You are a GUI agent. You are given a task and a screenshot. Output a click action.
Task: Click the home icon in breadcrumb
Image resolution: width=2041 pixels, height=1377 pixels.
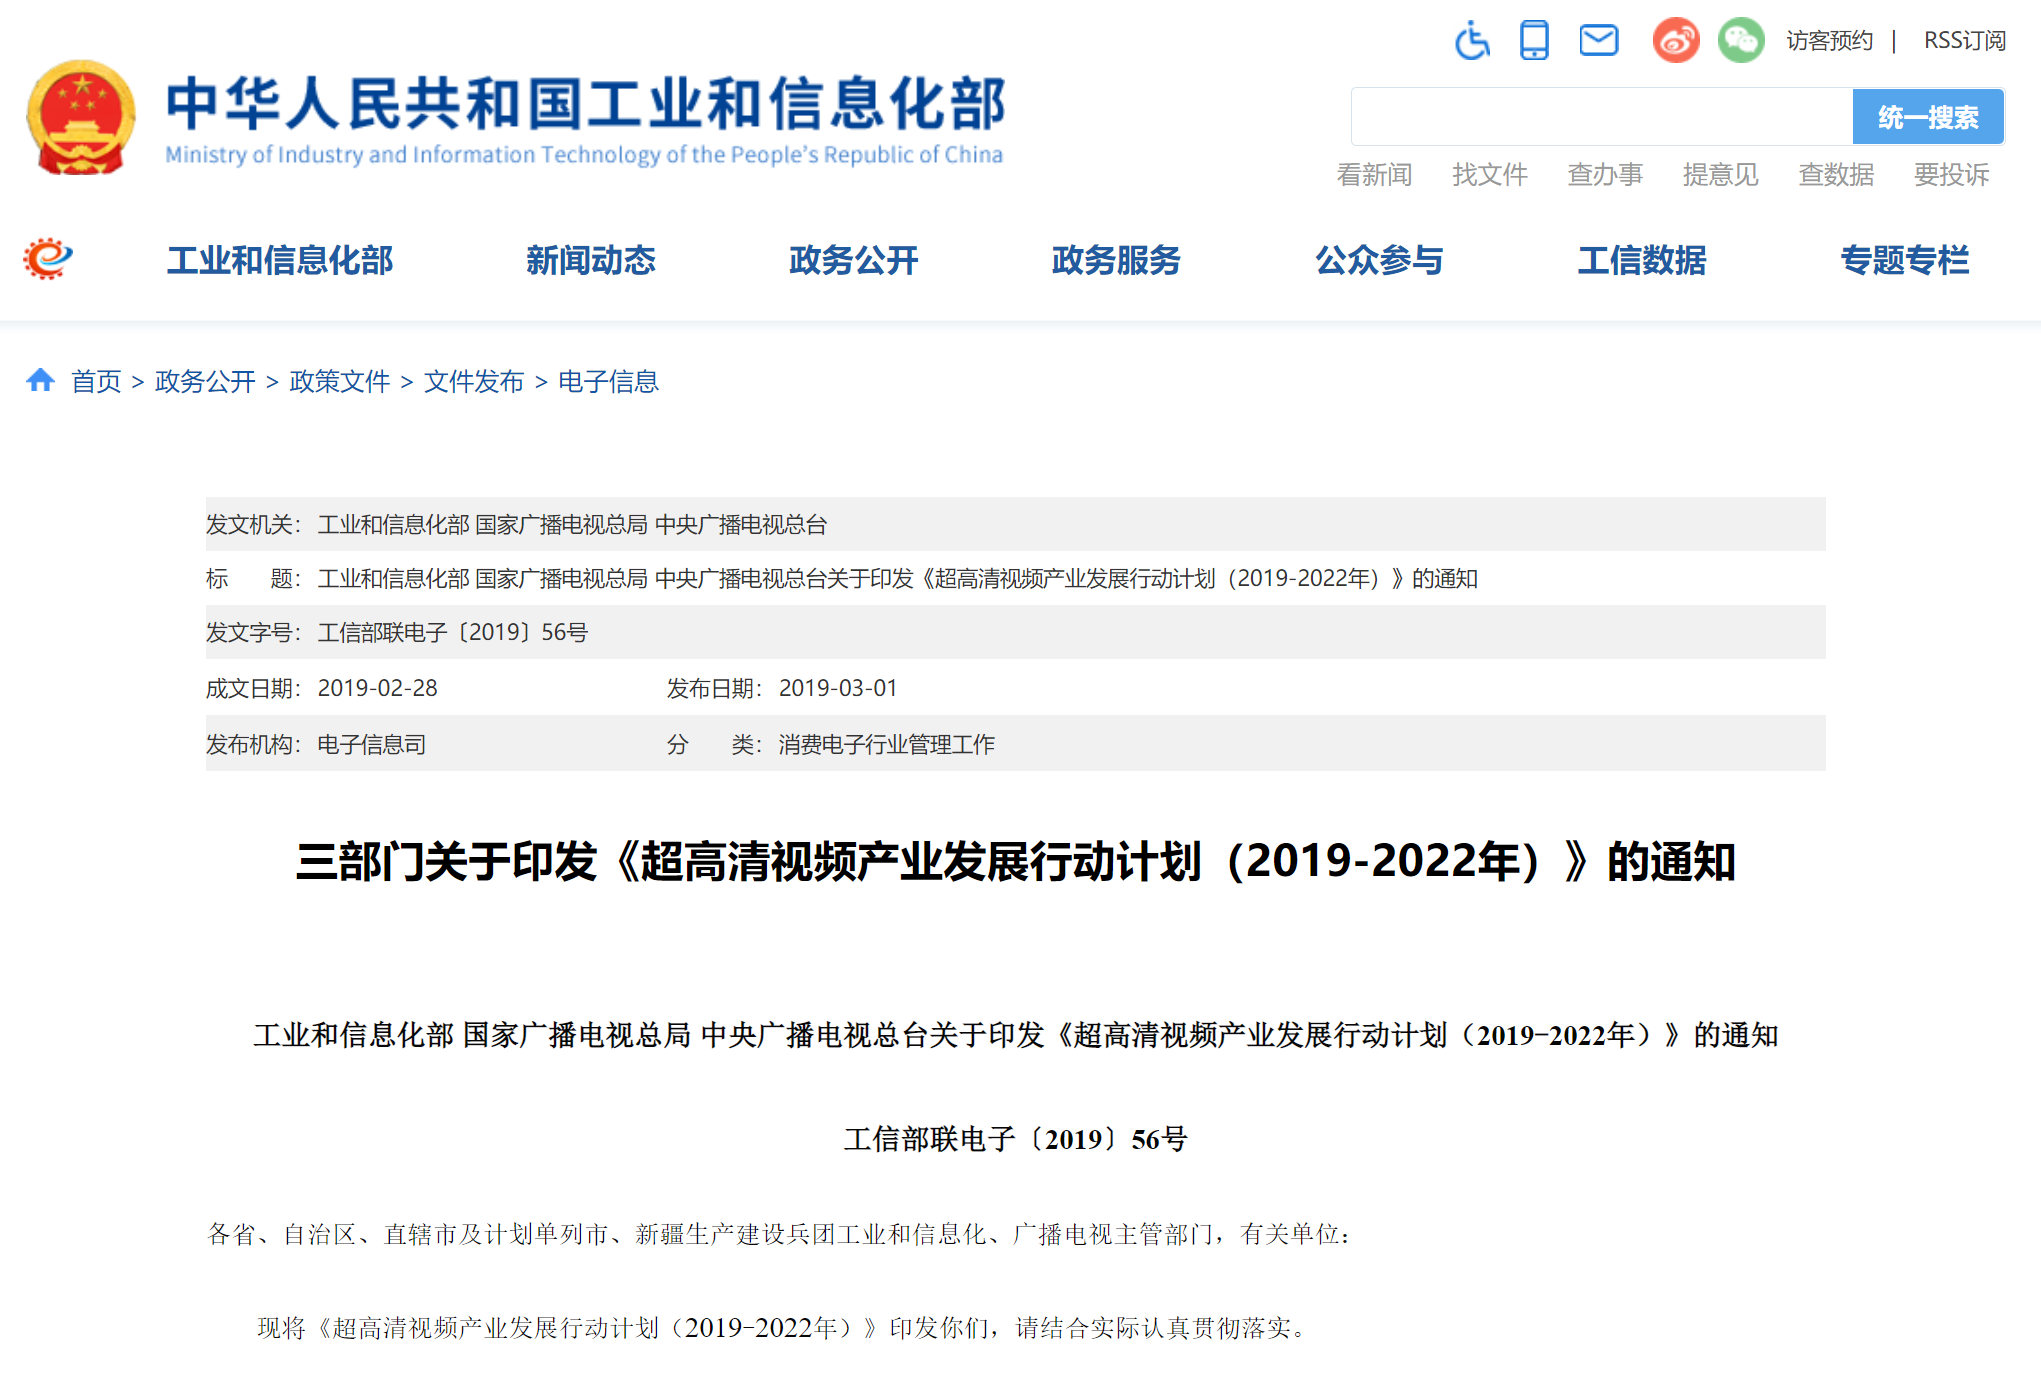[x=40, y=380]
